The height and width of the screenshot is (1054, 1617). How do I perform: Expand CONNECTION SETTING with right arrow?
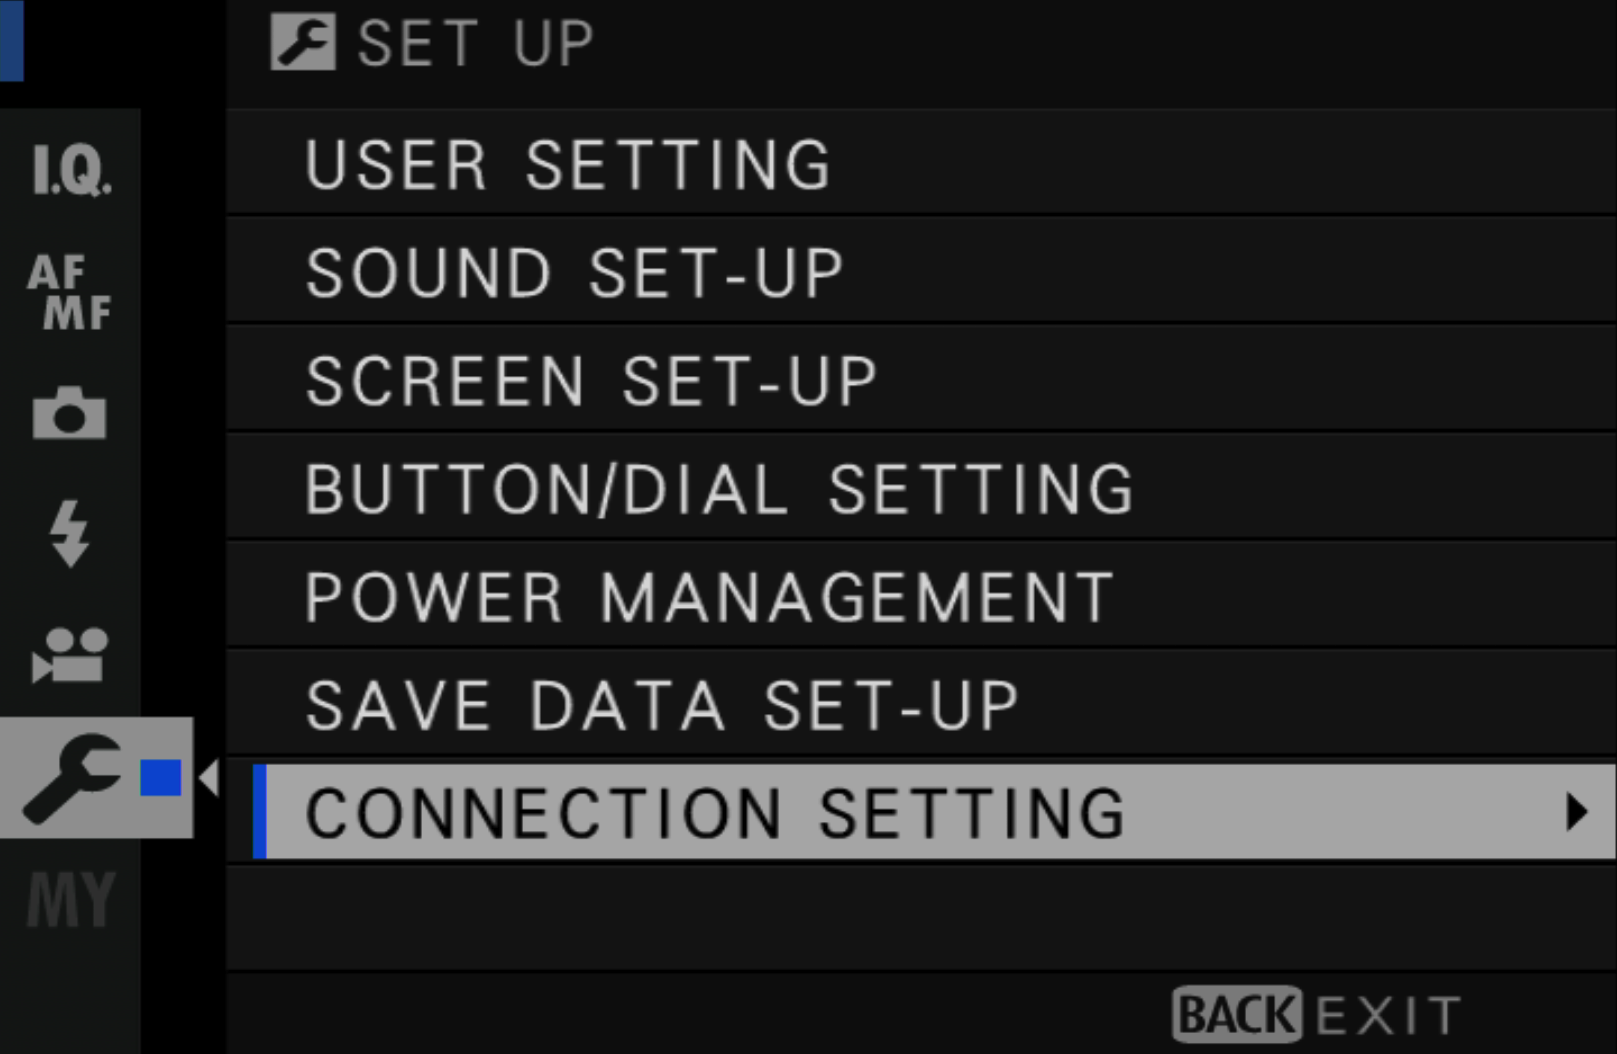[1577, 811]
